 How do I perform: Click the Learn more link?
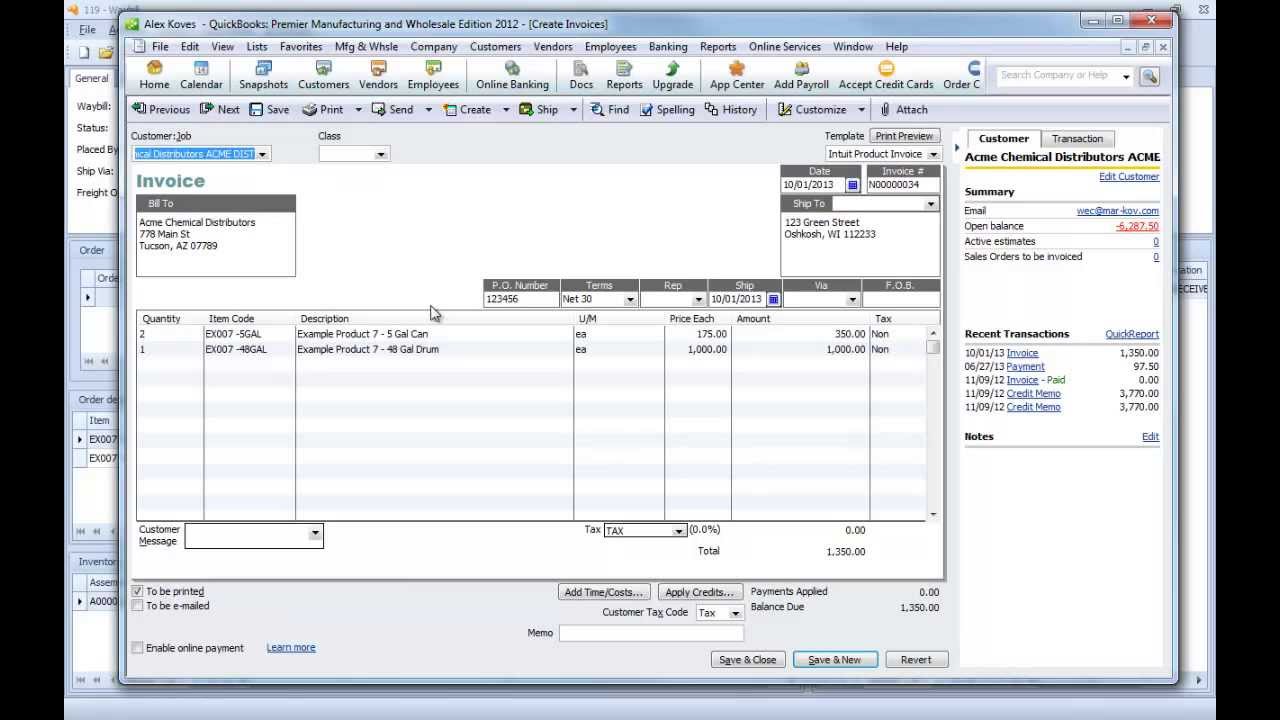coord(291,648)
